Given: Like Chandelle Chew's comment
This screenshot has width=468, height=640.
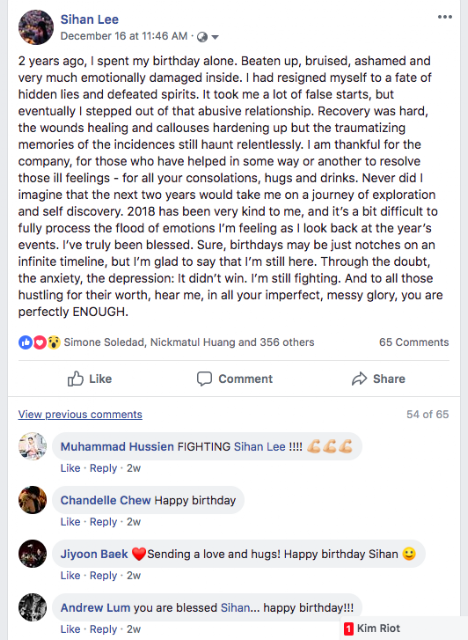Looking at the screenshot, I should 70,522.
